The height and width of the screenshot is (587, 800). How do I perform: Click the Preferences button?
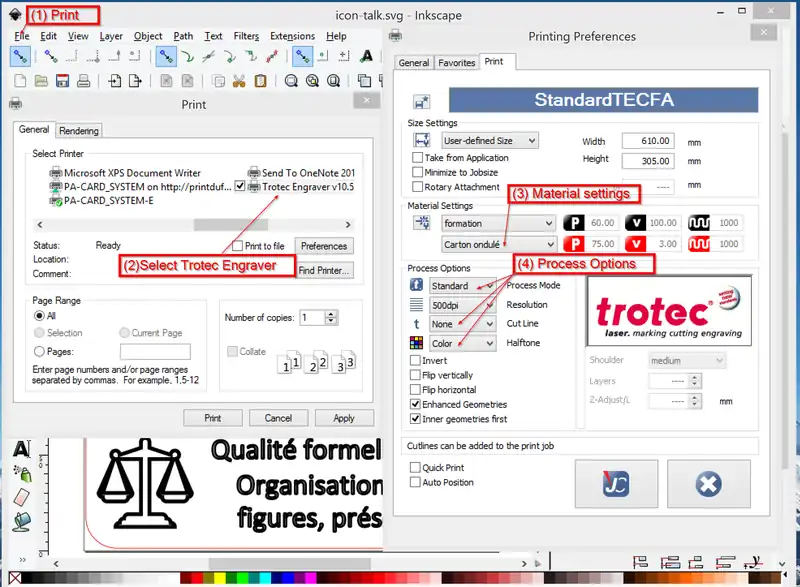click(324, 246)
